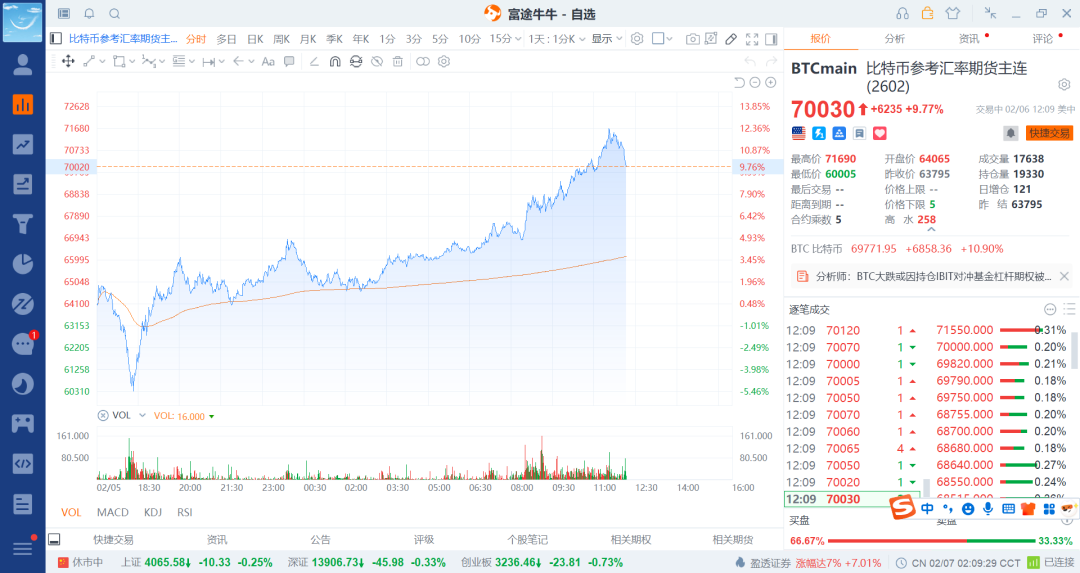The image size is (1080, 573).
Task: Open the pie chart sidebar icon
Action: [23, 264]
